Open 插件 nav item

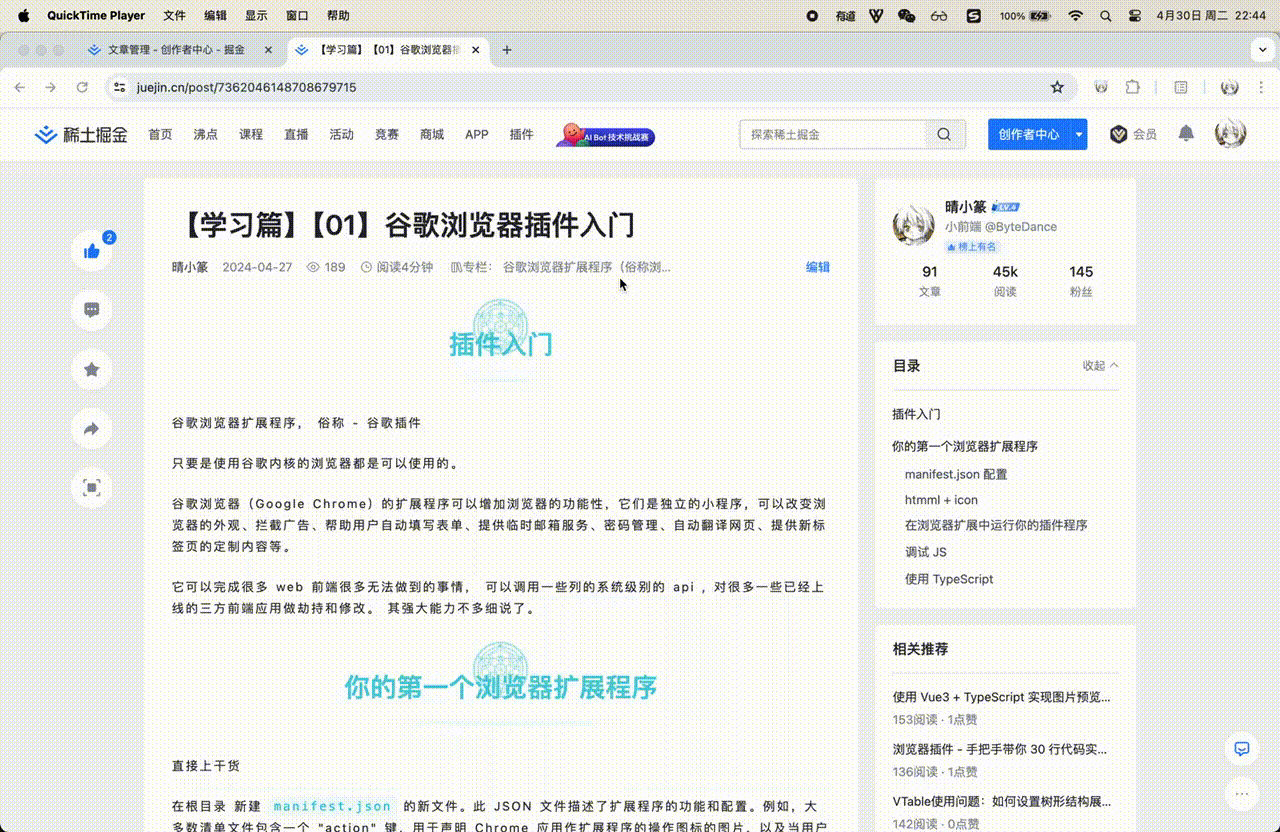point(521,134)
